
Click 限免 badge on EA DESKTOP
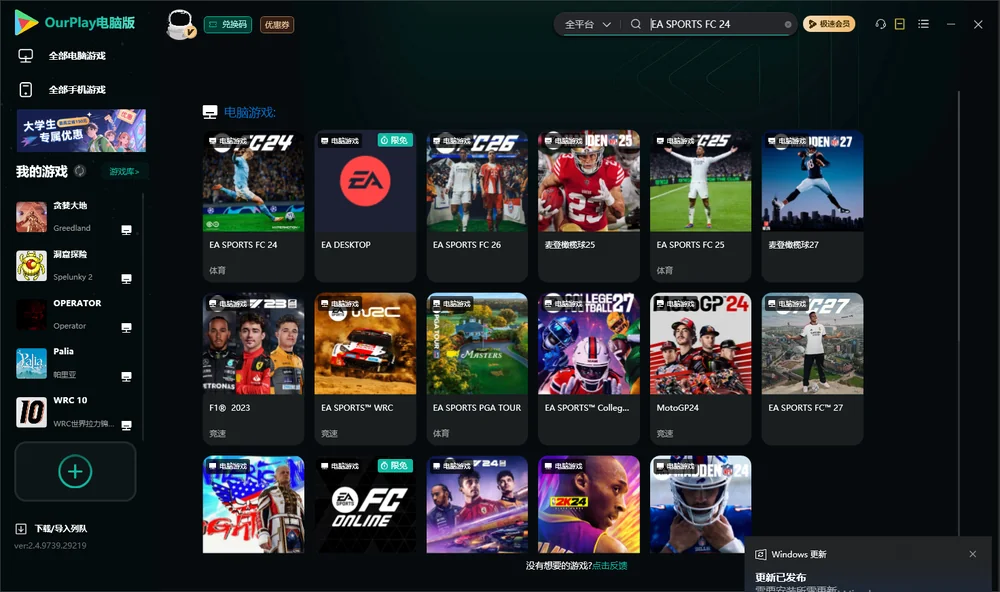395,140
